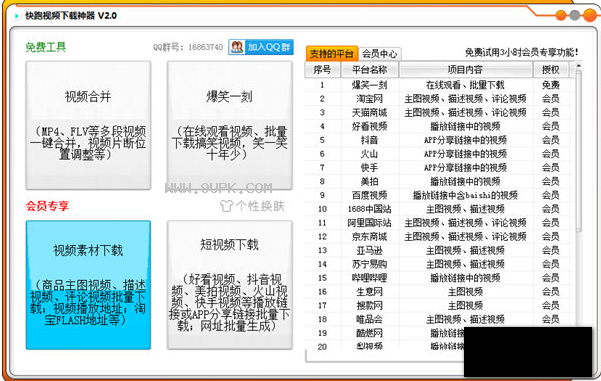Click the first orange window control circle
601x381 pixels.
(x=561, y=15)
